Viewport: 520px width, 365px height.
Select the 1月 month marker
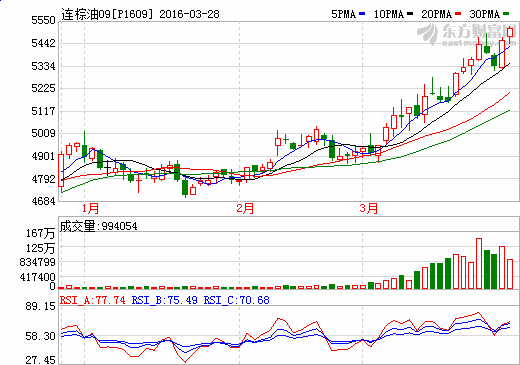pyautogui.click(x=90, y=209)
